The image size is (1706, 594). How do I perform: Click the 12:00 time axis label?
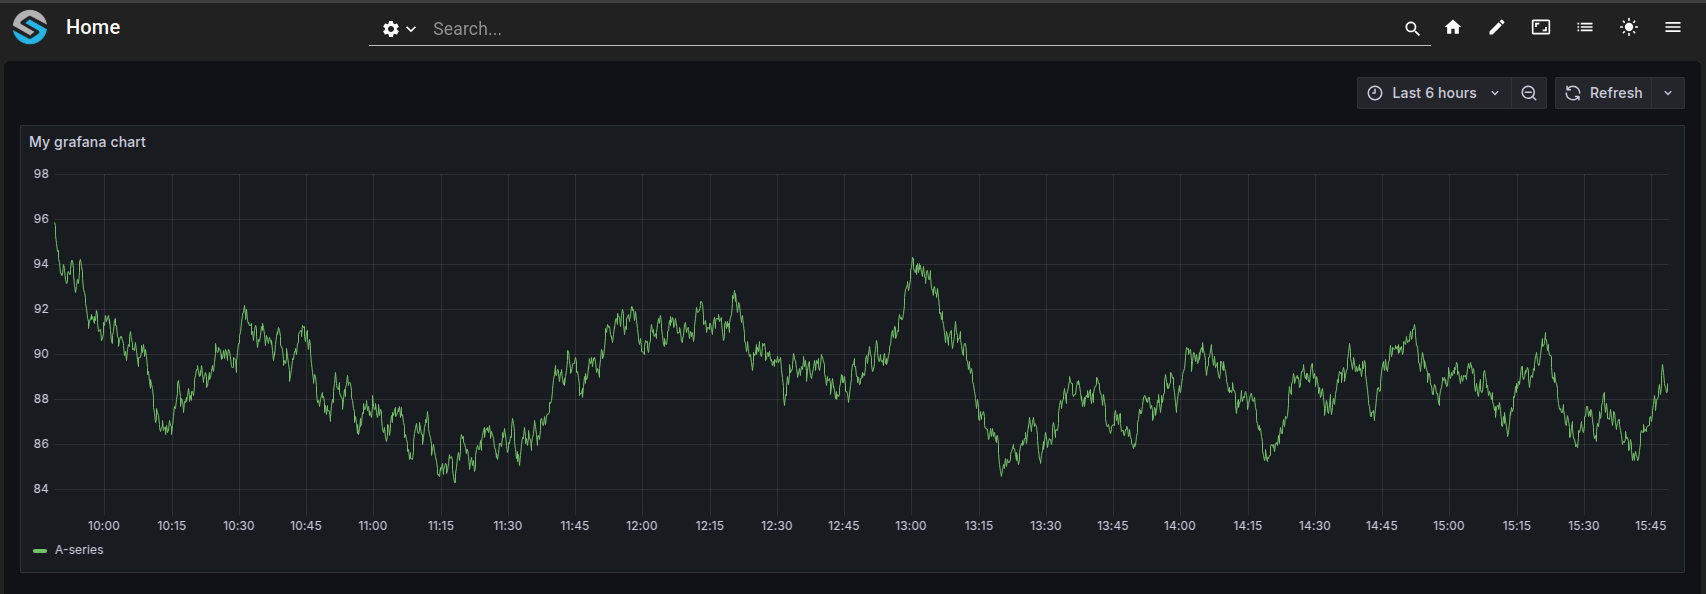(642, 526)
